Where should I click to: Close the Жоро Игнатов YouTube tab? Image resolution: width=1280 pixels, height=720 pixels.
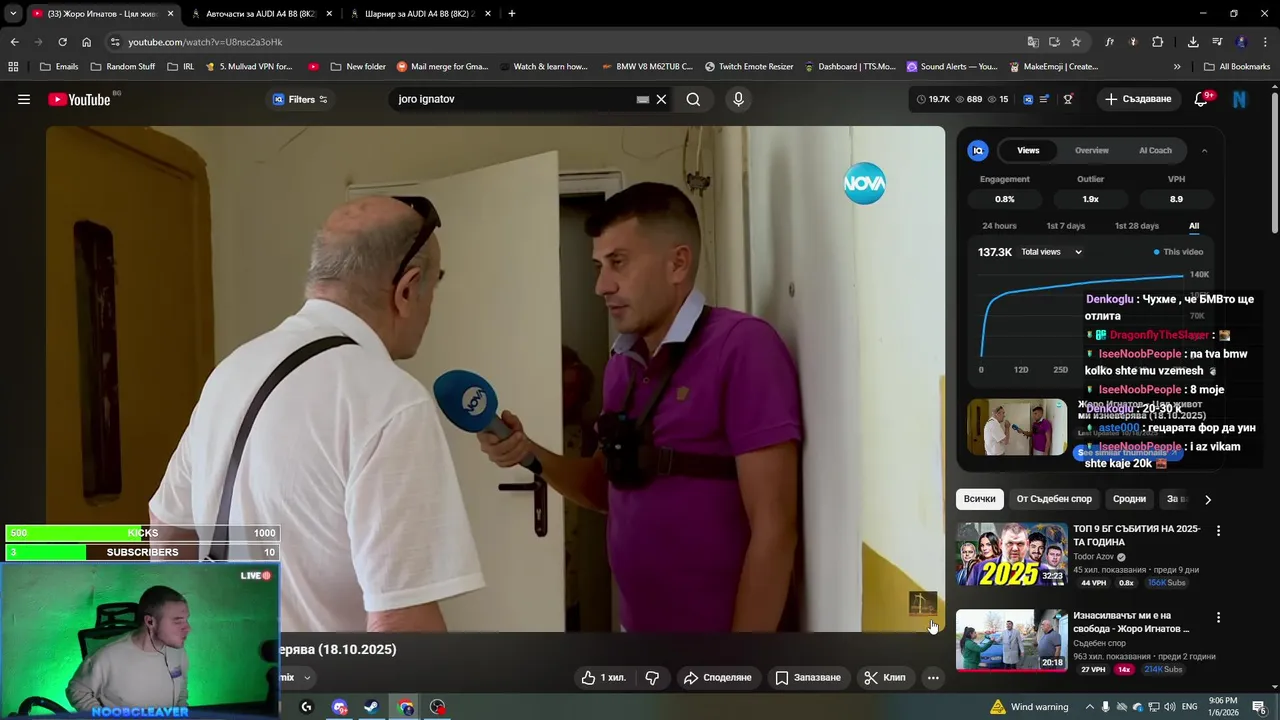[171, 14]
